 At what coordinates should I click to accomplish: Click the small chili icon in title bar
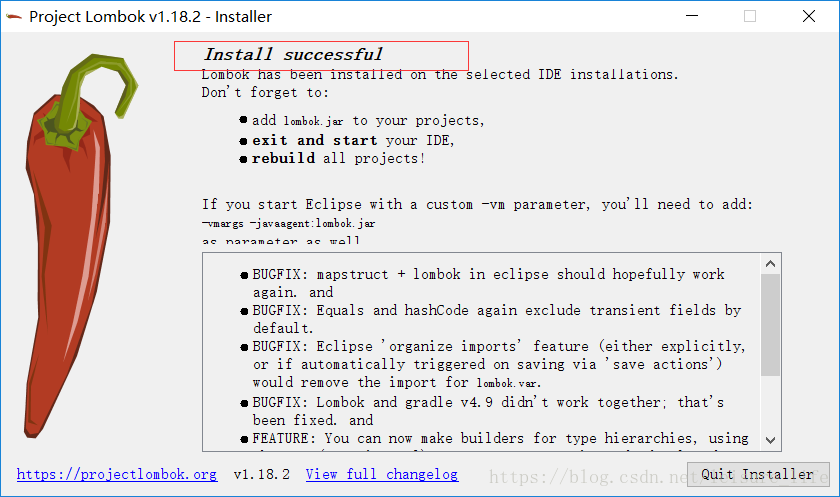pyautogui.click(x=14, y=17)
